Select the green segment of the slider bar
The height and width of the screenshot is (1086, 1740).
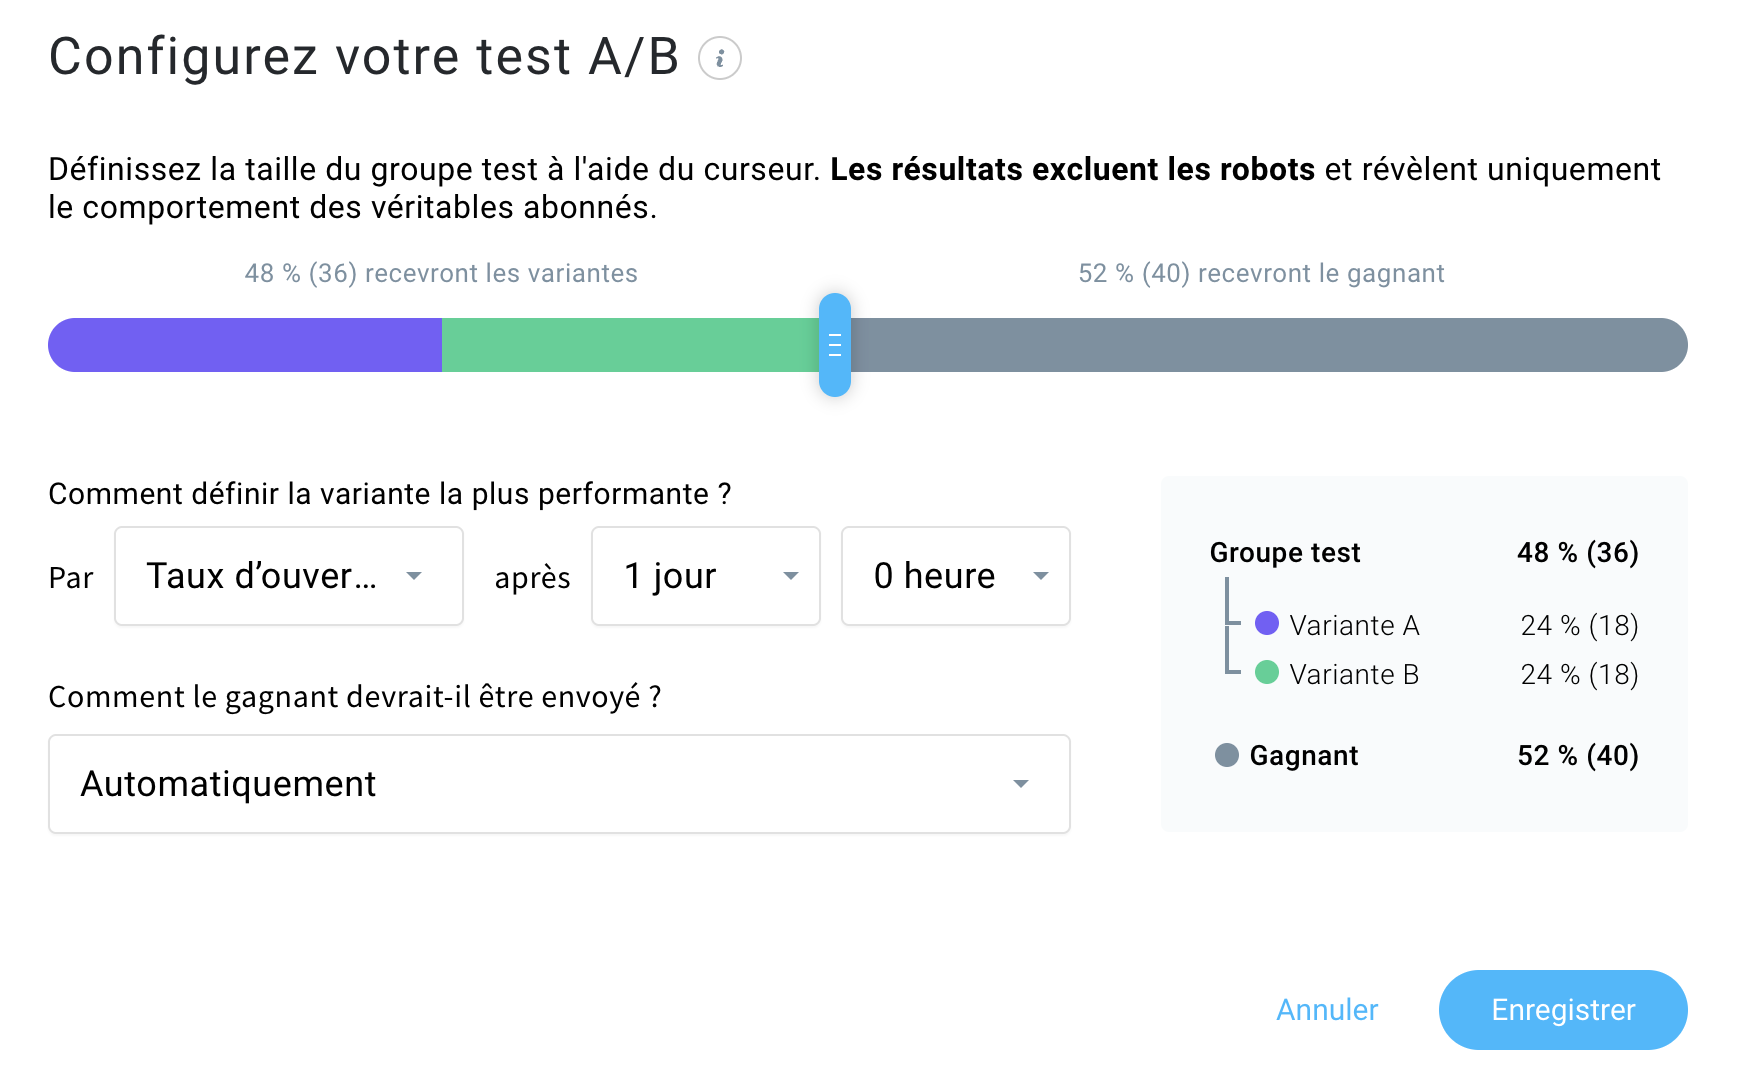pyautogui.click(x=630, y=345)
